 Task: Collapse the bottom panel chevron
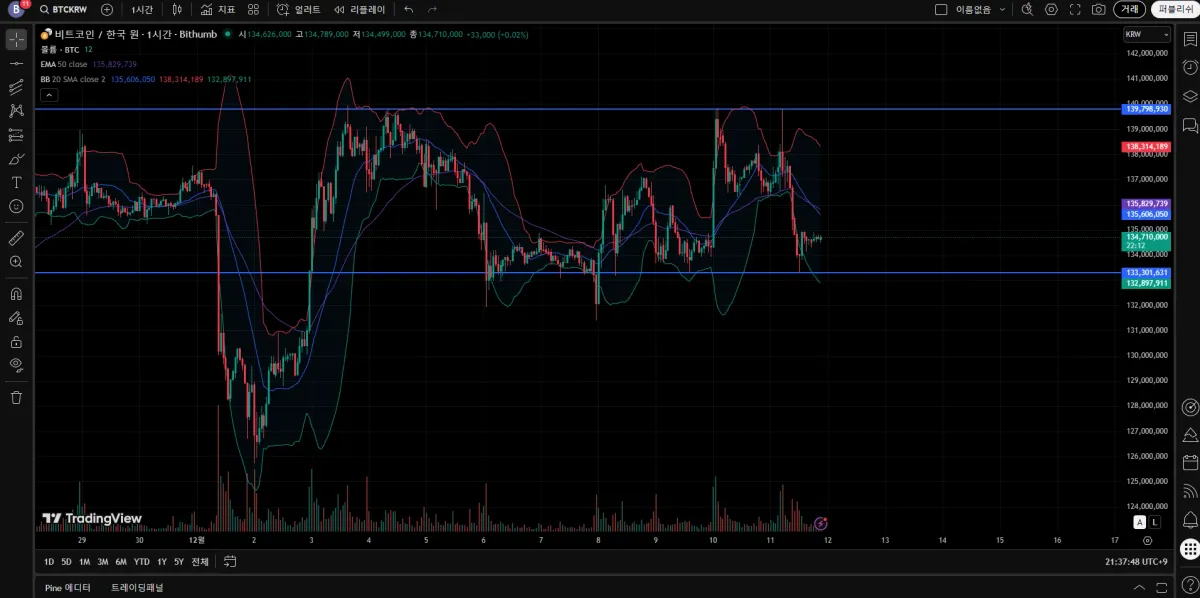[x=1138, y=587]
